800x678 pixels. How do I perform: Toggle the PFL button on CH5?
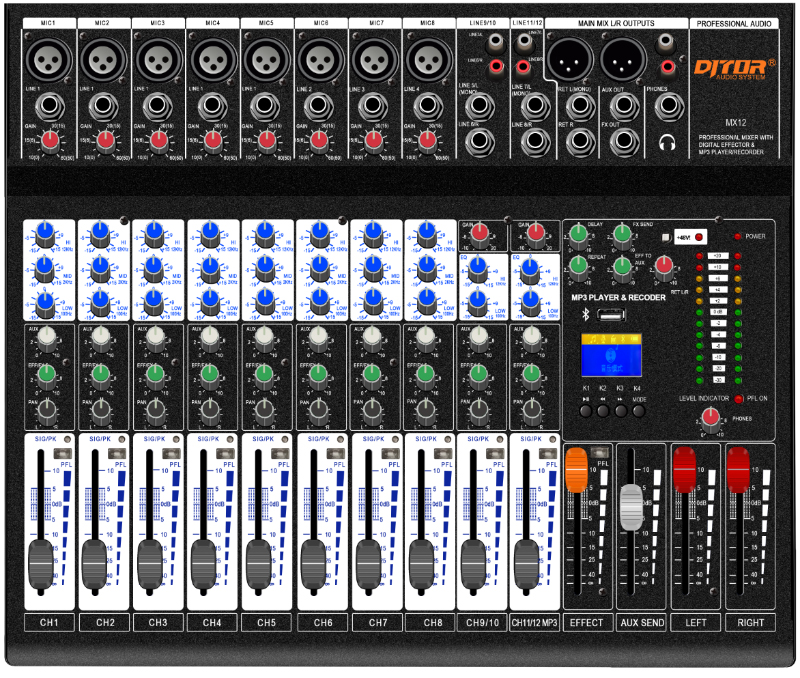click(280, 453)
